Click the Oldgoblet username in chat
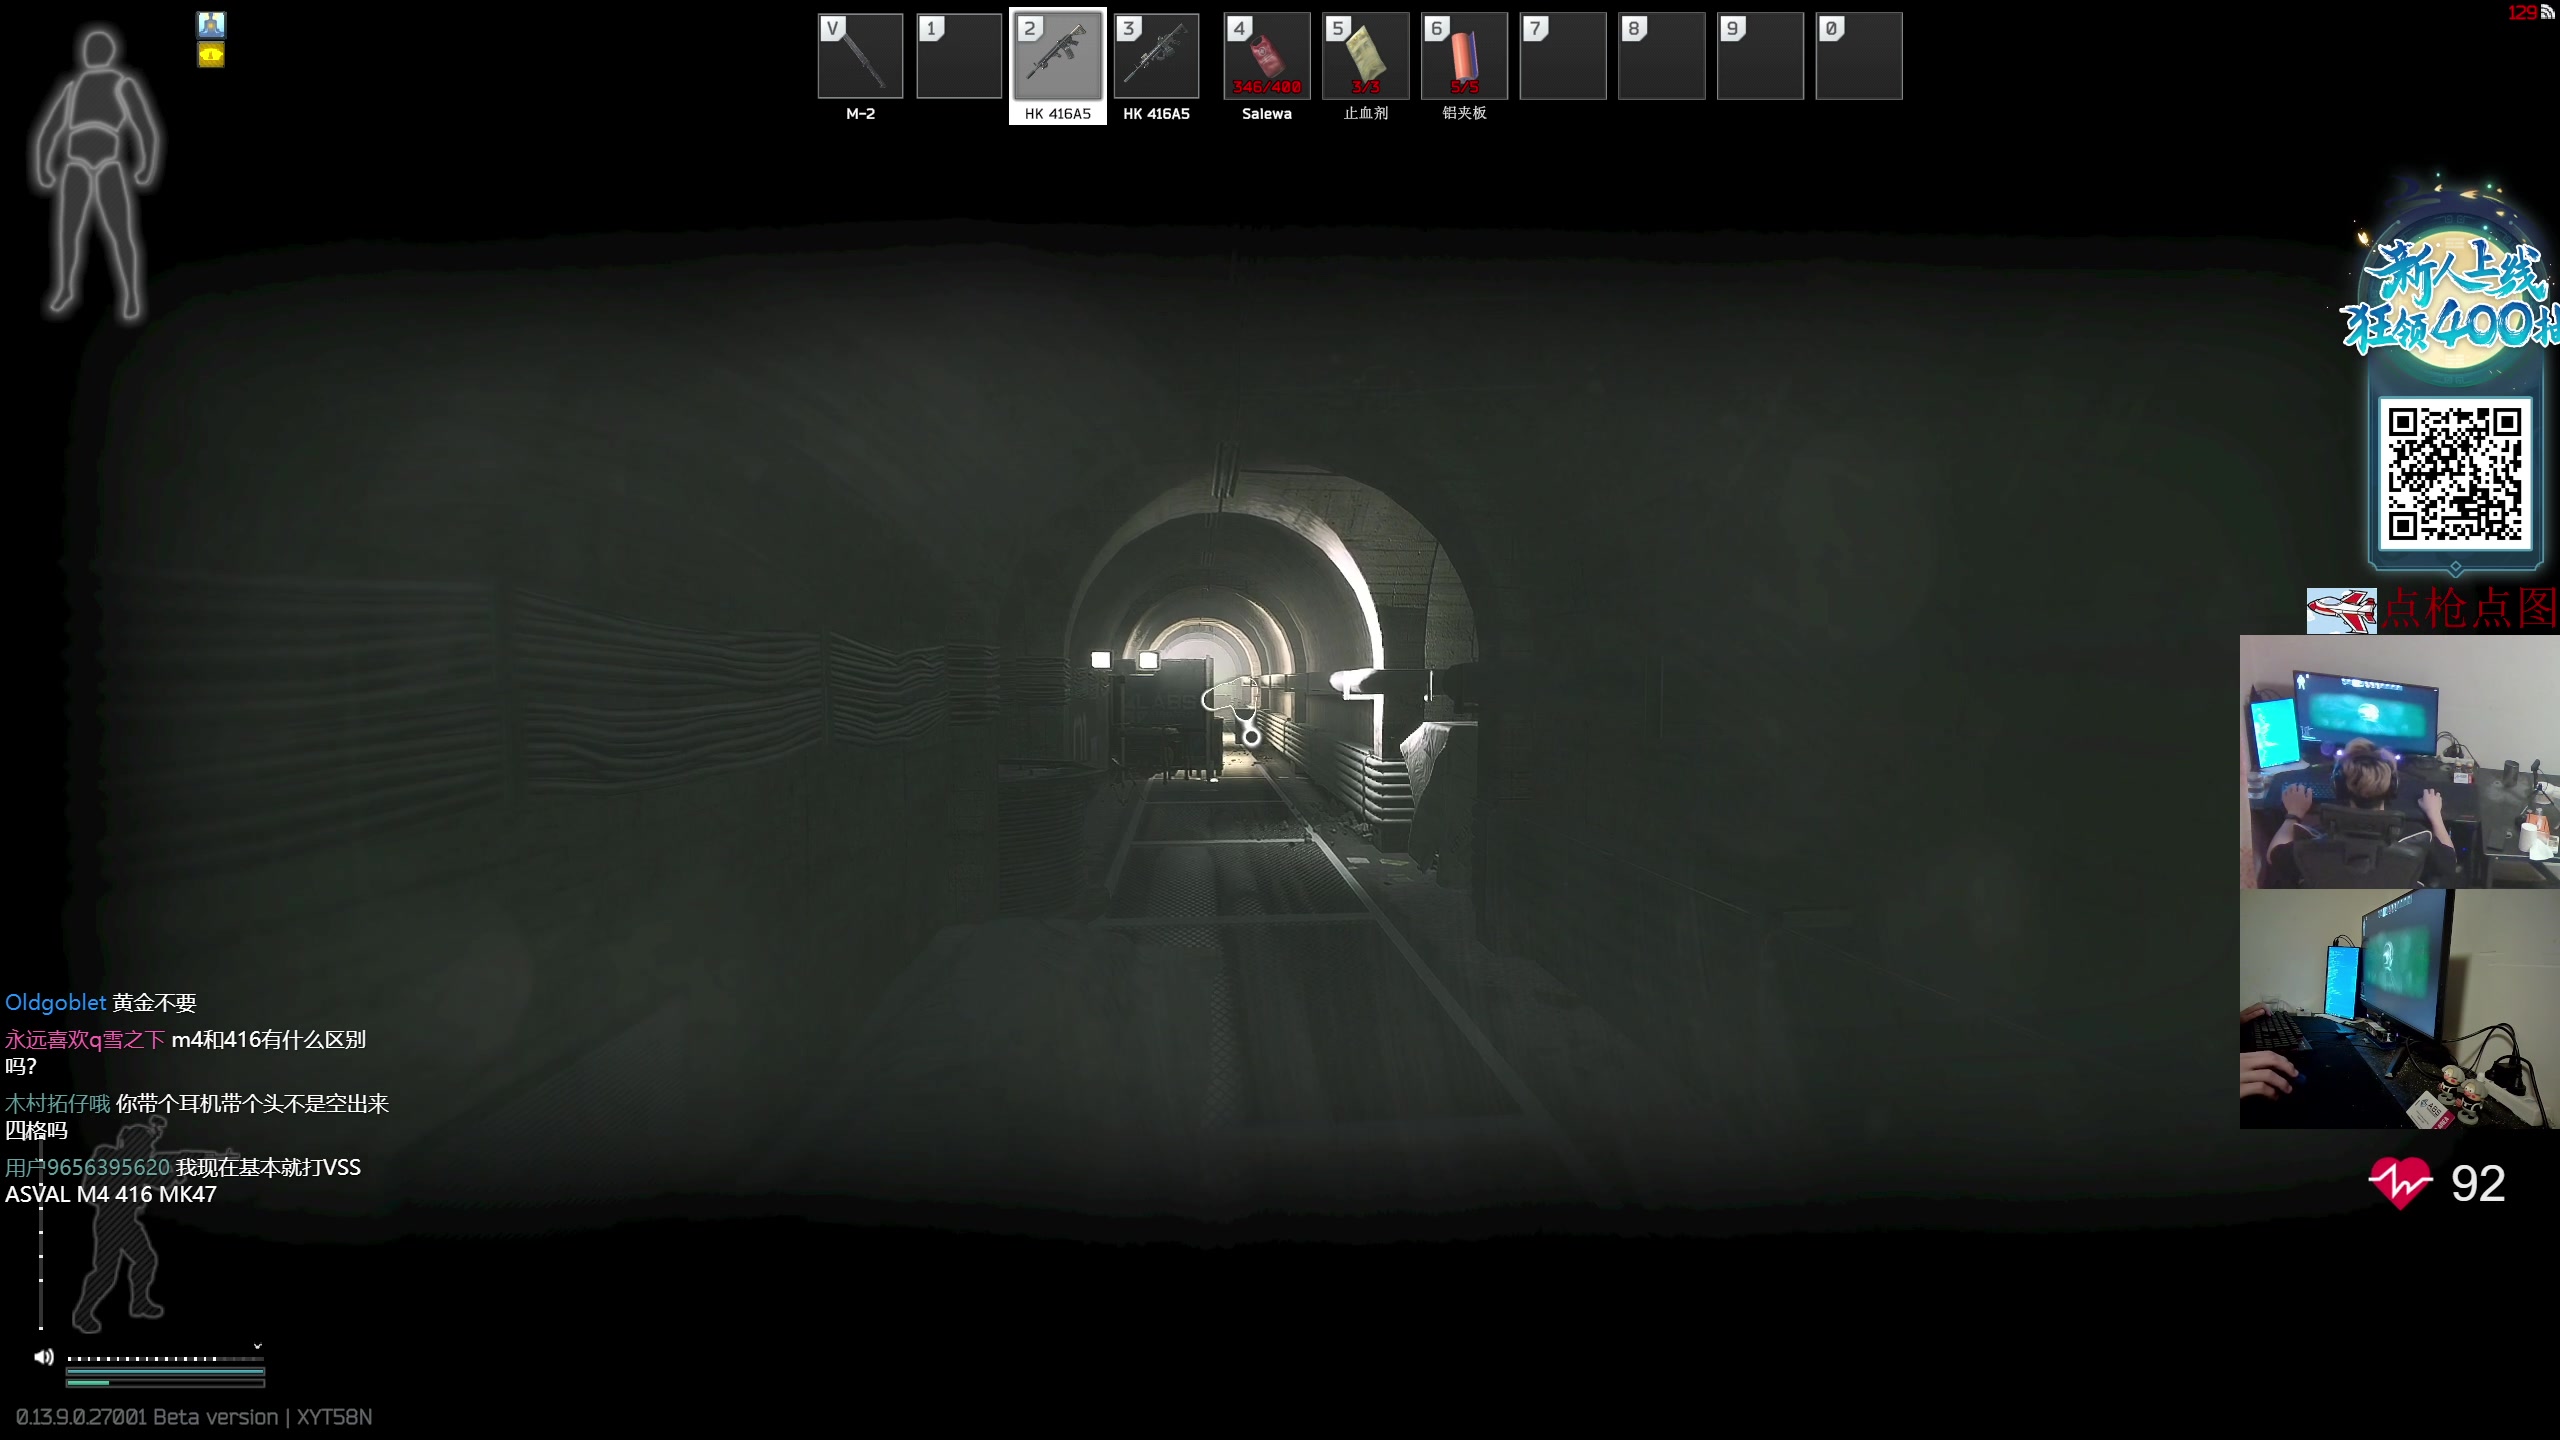2560x1440 pixels. [x=56, y=1003]
